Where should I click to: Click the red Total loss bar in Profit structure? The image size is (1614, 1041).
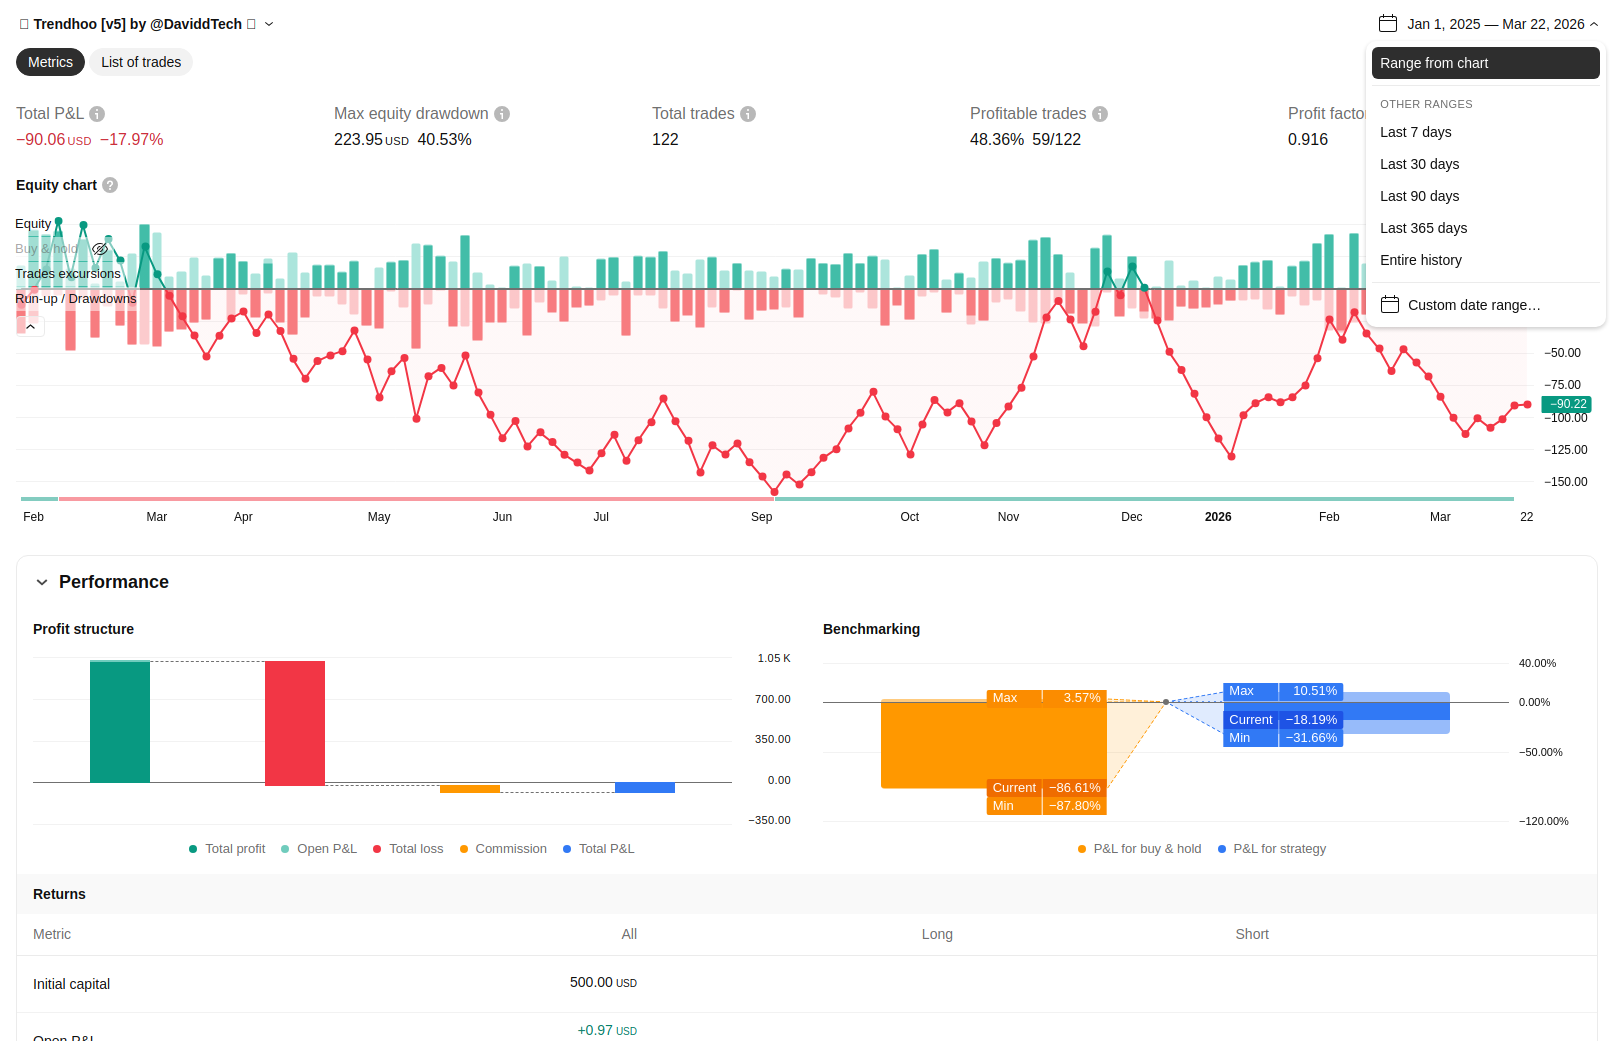295,722
